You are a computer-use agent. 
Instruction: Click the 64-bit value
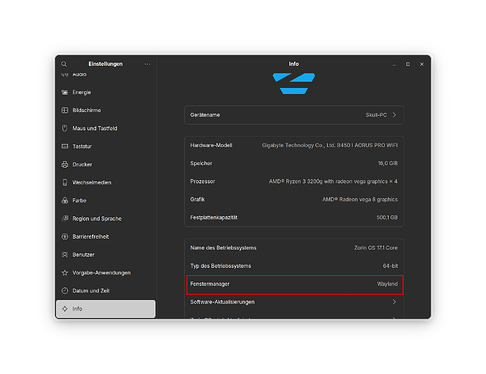[x=390, y=266]
